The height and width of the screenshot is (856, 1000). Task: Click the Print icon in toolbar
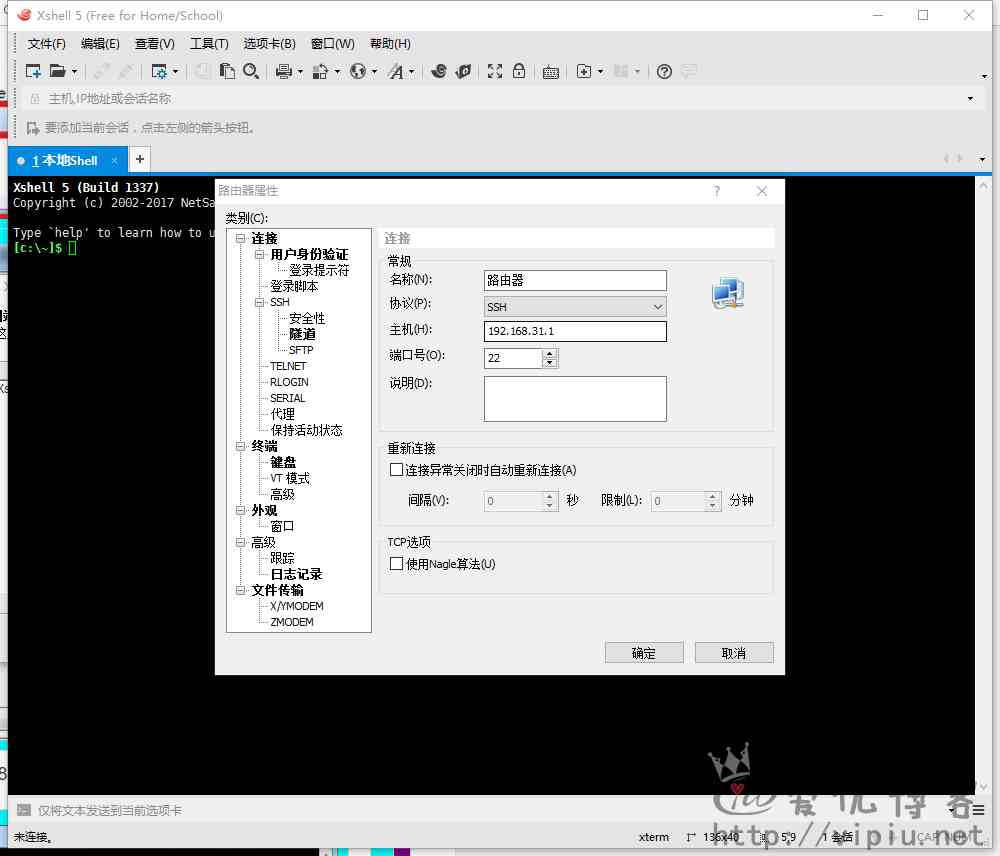click(284, 71)
